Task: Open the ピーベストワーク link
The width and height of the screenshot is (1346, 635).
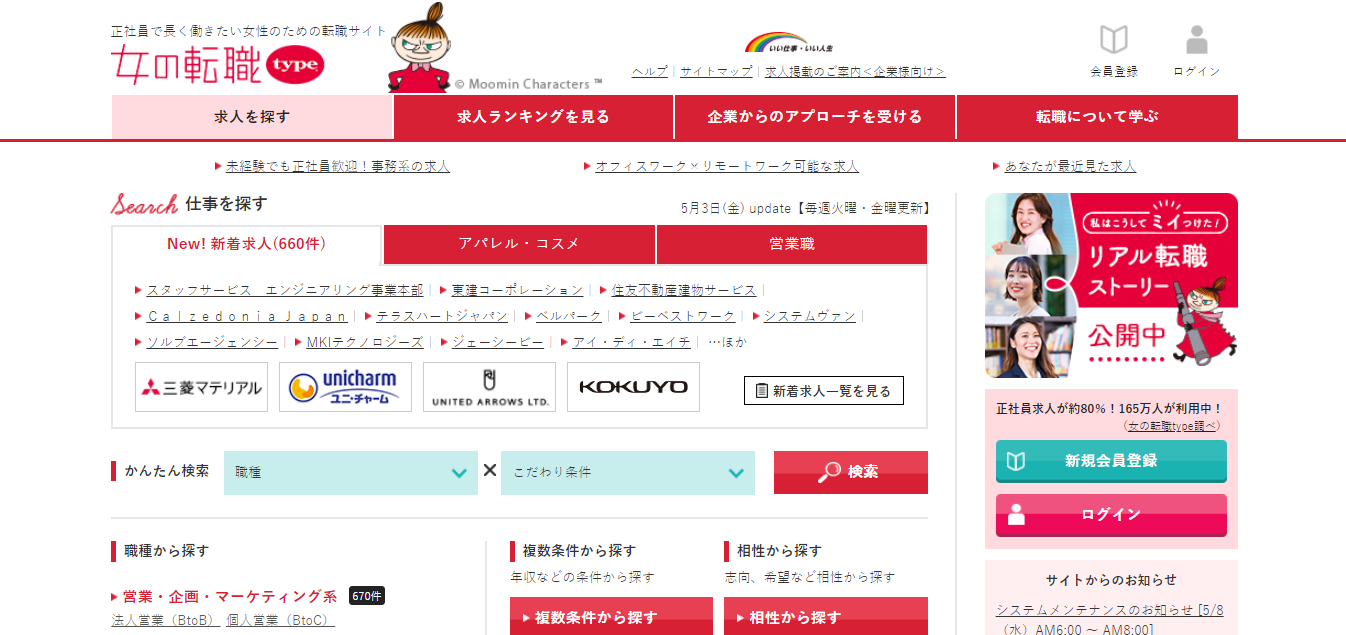Action: pos(683,316)
